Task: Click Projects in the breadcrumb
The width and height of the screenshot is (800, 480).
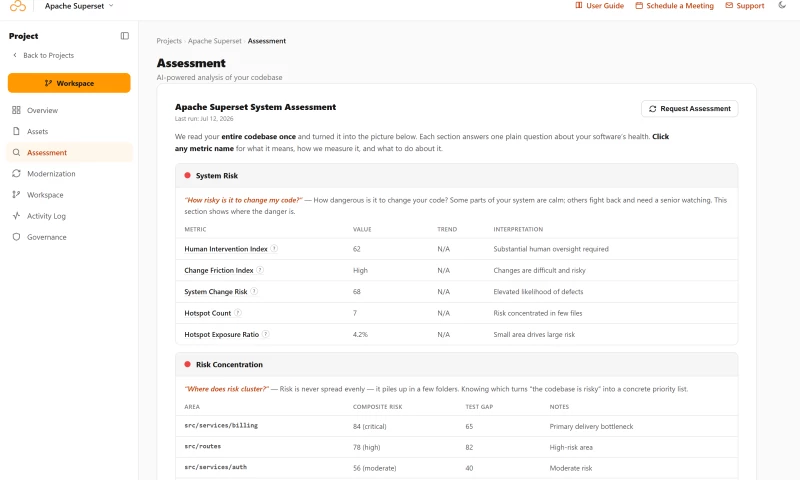Action: (x=169, y=41)
